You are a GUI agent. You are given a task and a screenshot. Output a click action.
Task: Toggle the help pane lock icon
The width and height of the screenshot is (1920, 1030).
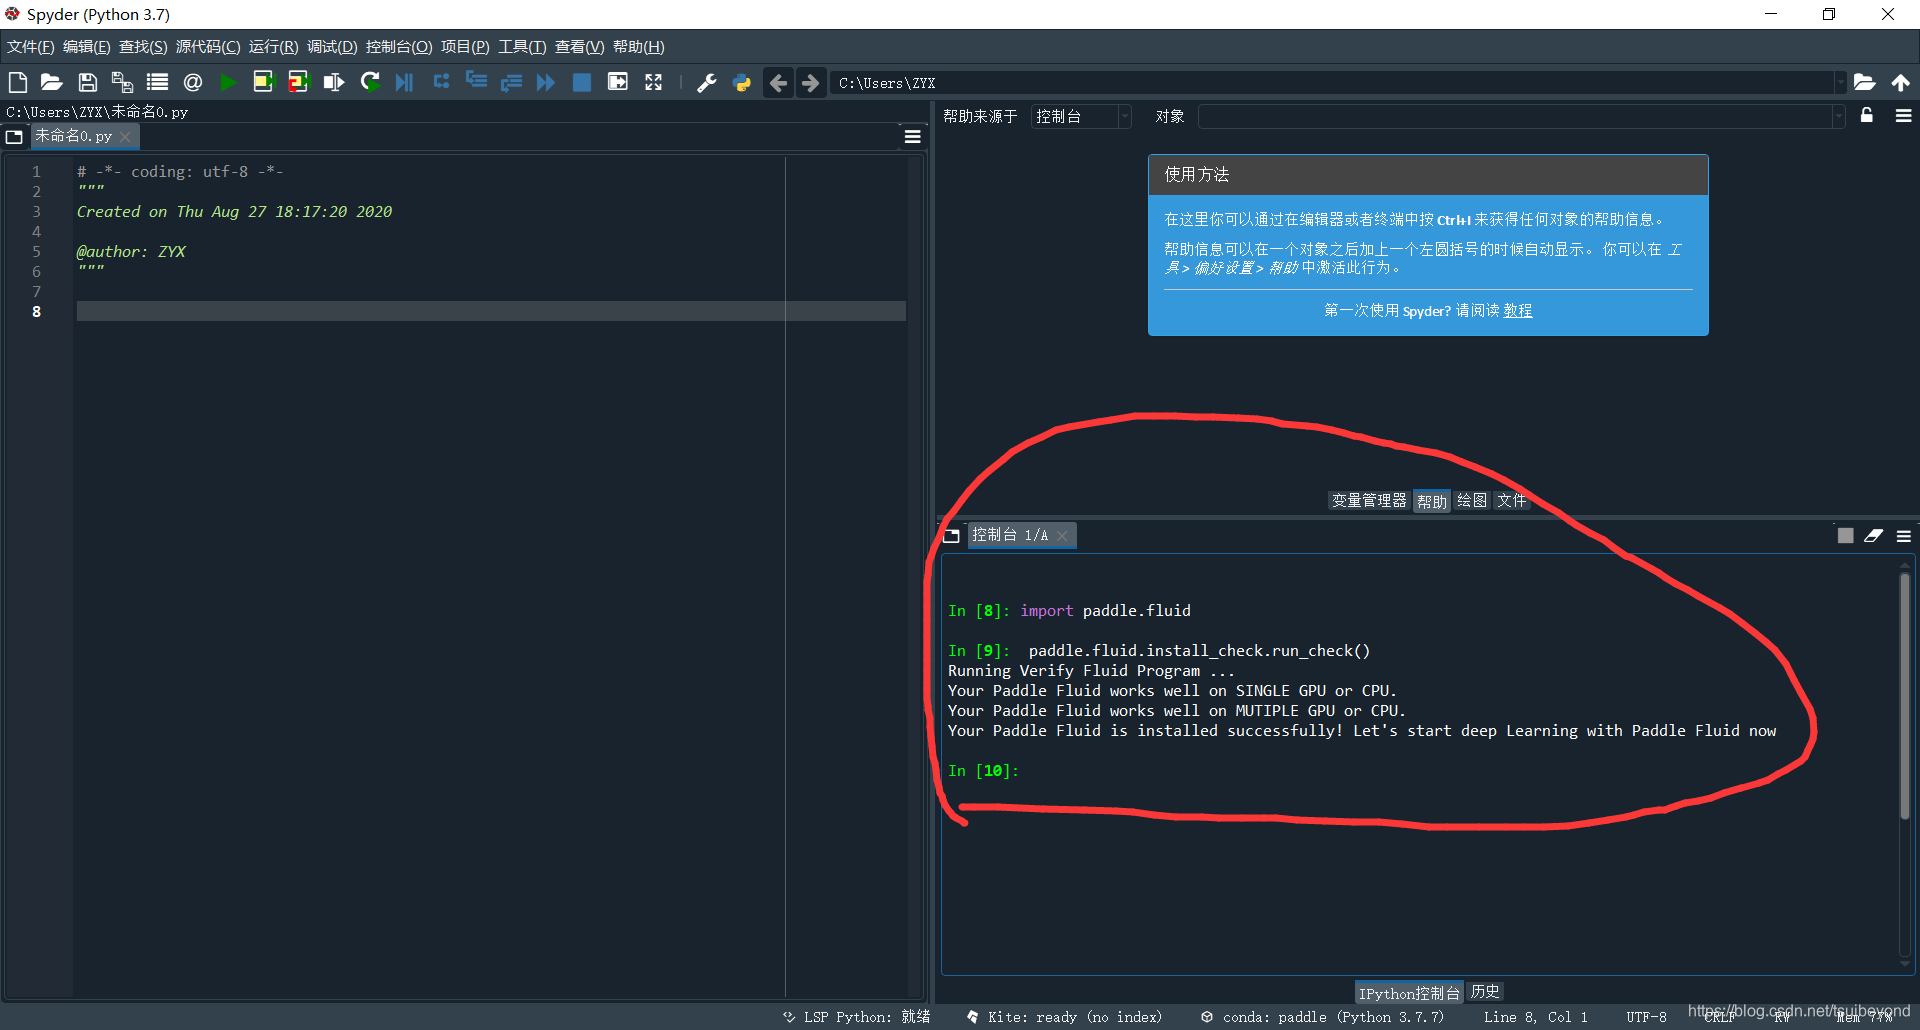1866,116
